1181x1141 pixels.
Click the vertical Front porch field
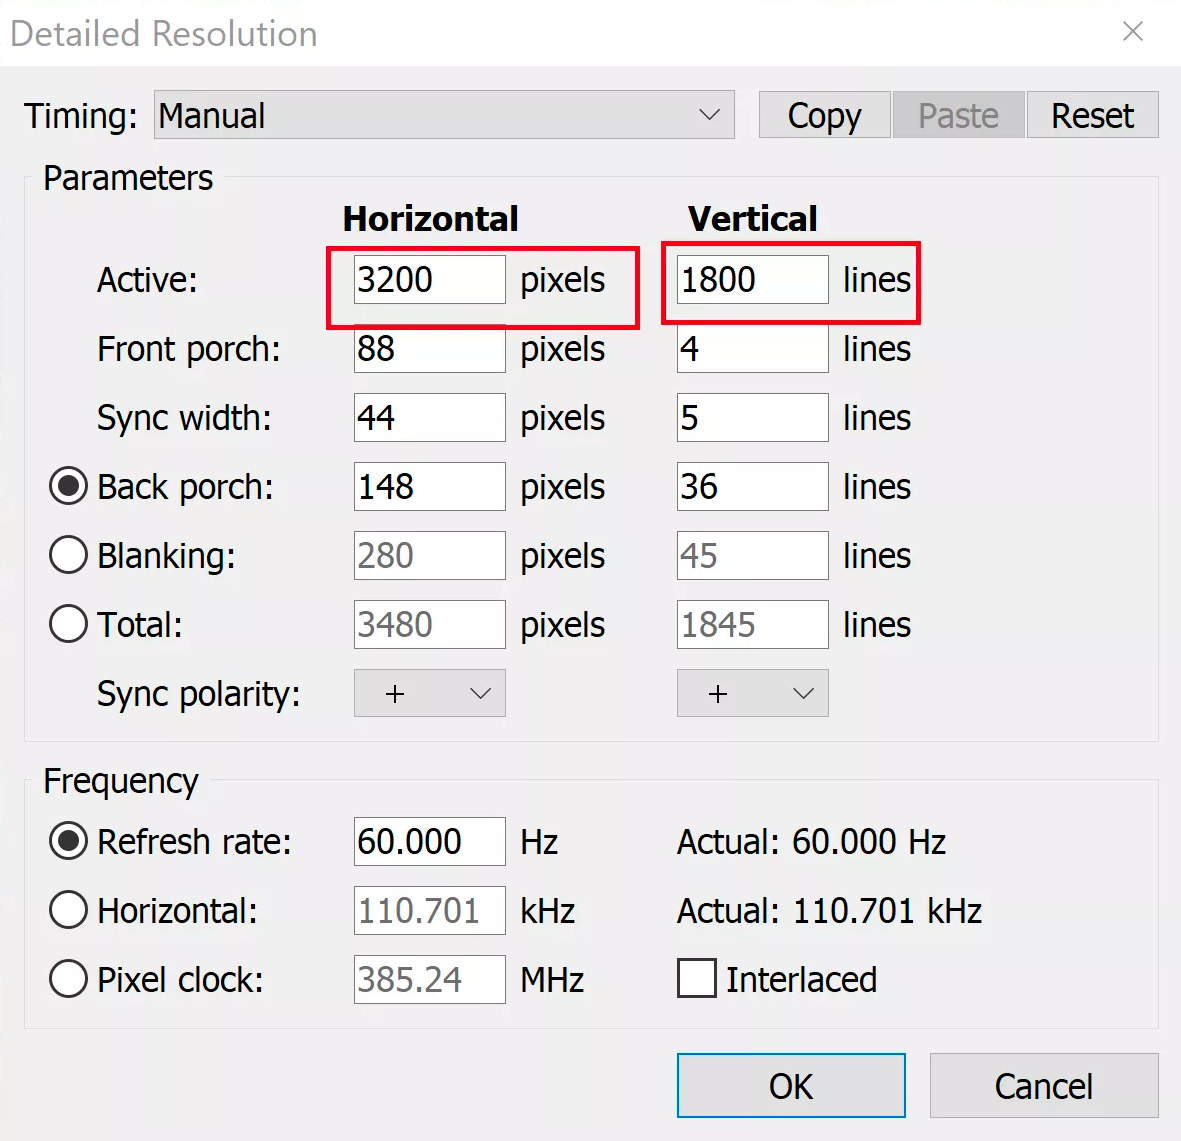coord(752,349)
